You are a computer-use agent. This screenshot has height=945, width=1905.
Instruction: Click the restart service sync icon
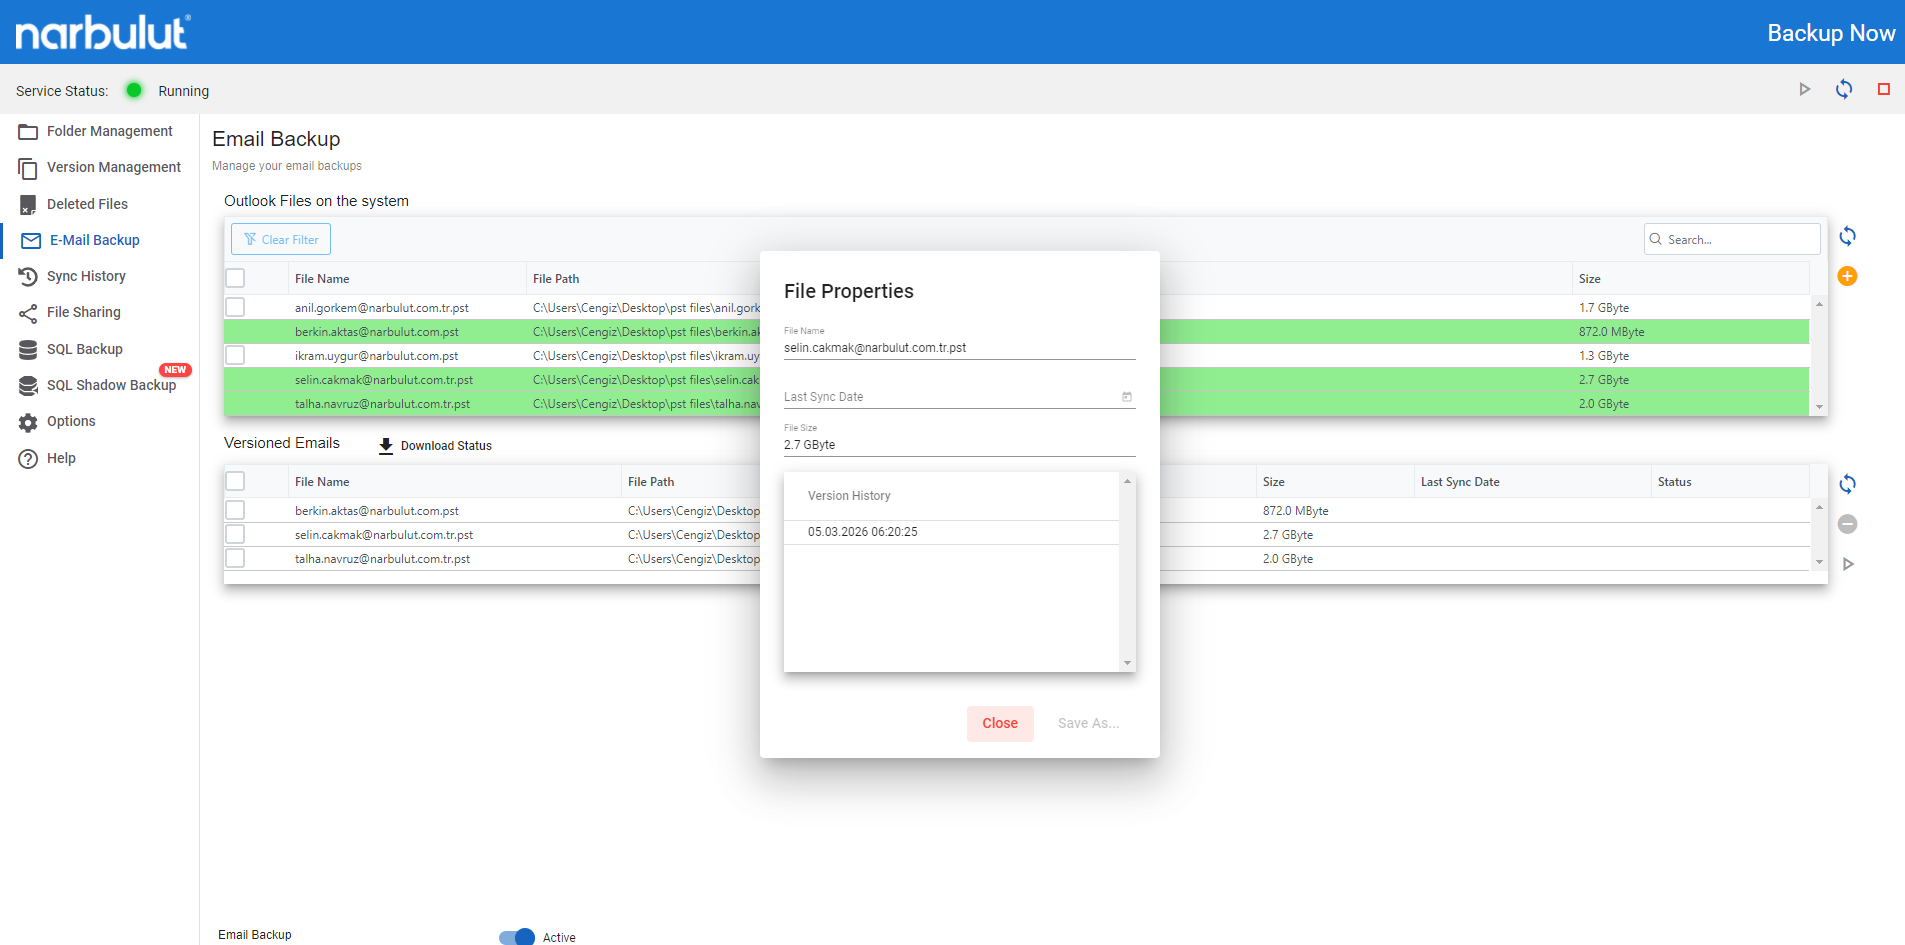[x=1844, y=90]
